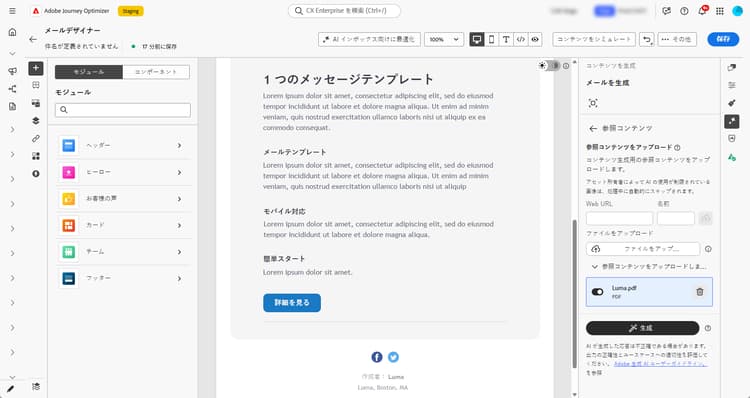This screenshot has width=750, height=398.
Task: Open the campaigns megaphone icon in sidebar
Action: point(12,71)
